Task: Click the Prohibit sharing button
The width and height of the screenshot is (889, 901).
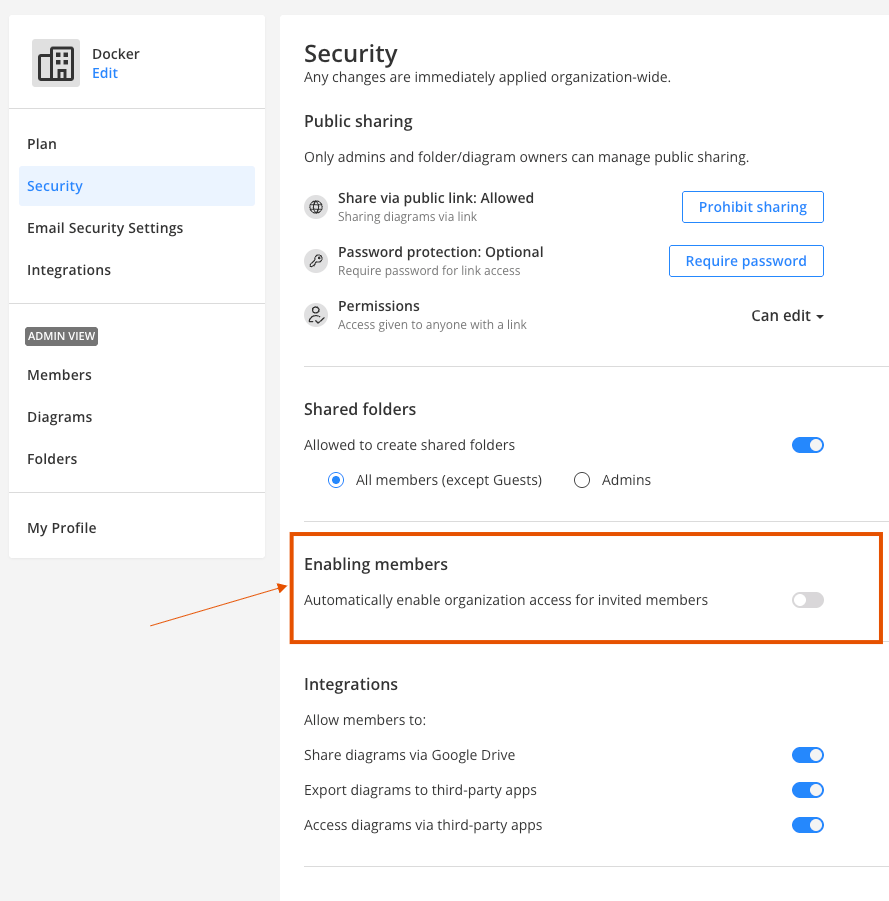Action: (x=752, y=206)
